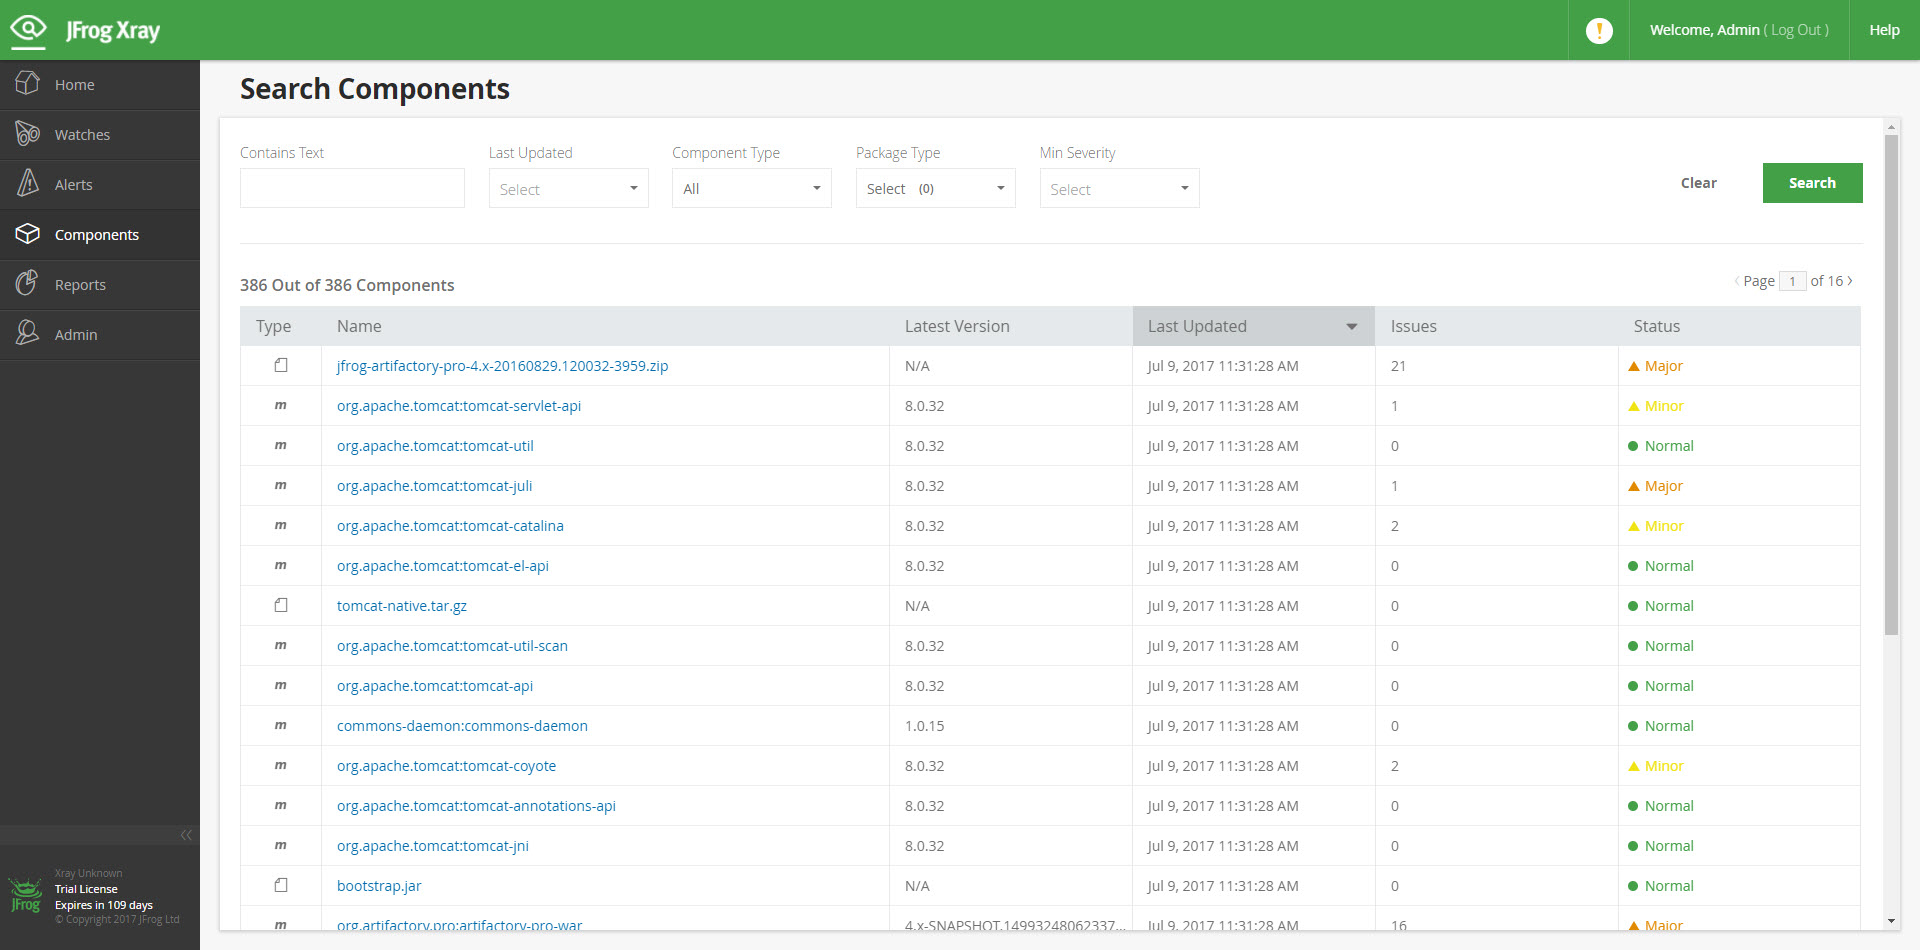Click inside the Contains Text input field
Image resolution: width=1920 pixels, height=950 pixels.
[352, 188]
